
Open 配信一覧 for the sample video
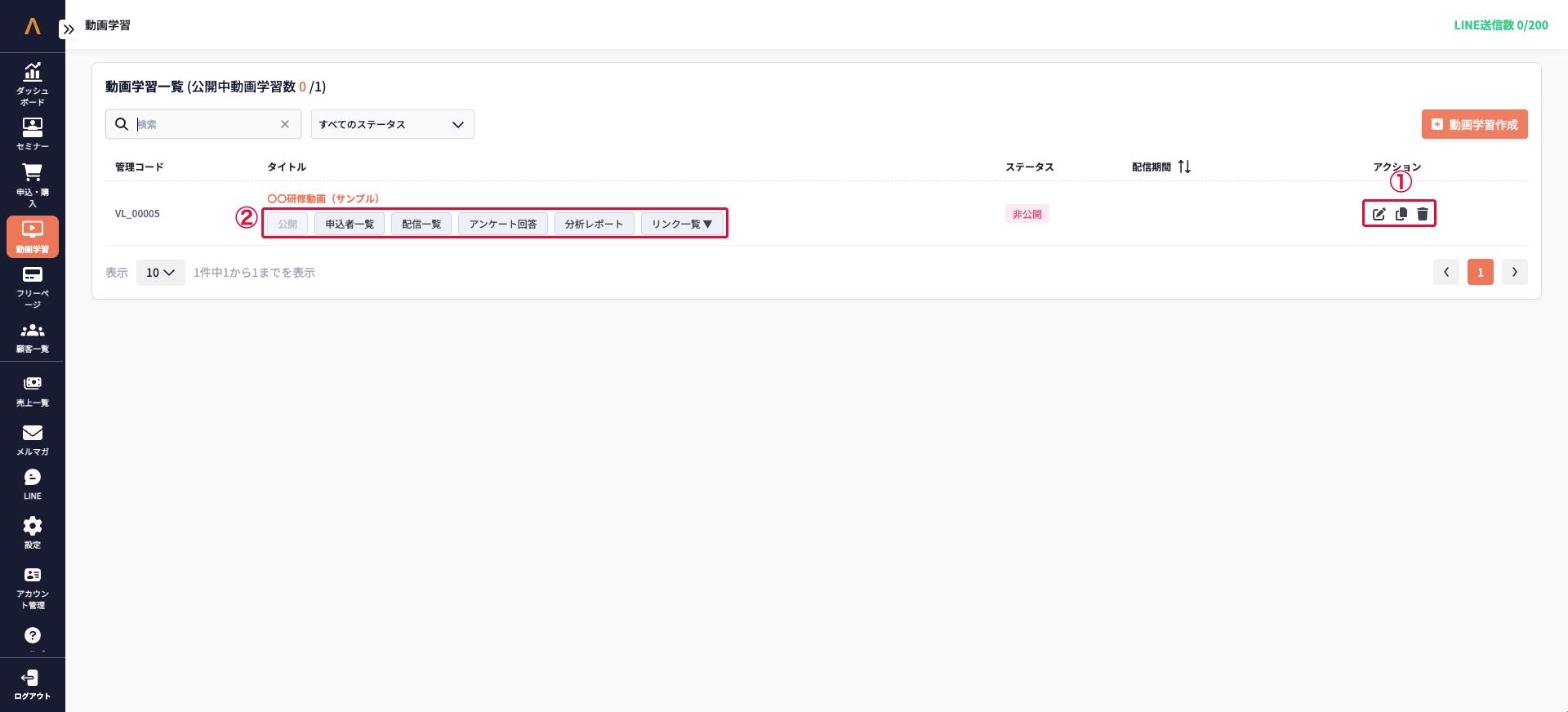(421, 224)
